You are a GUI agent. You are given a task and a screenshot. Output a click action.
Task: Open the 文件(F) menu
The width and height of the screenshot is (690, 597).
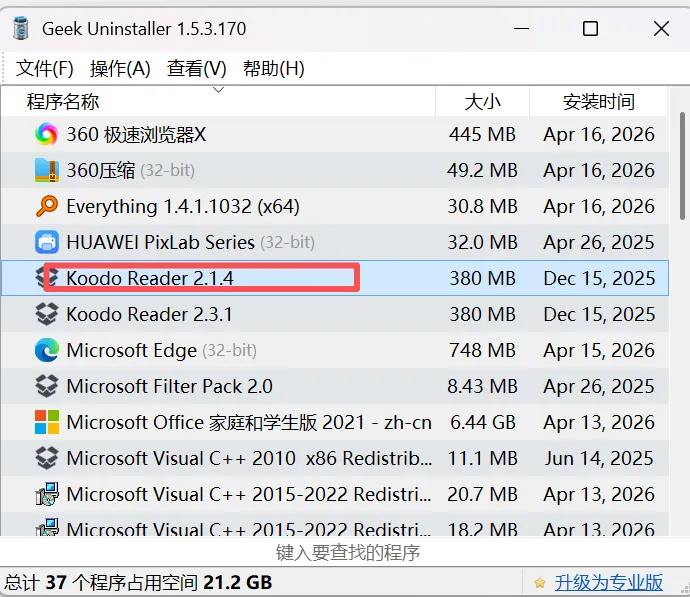[x=44, y=69]
